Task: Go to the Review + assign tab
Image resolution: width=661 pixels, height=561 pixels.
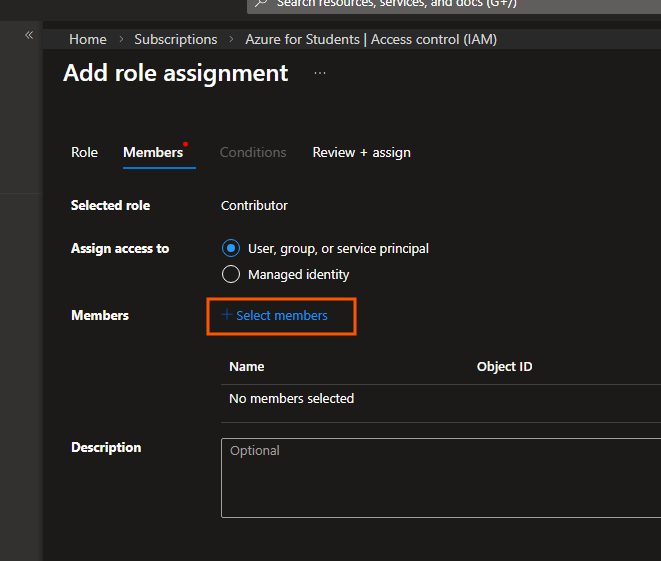Action: (361, 152)
